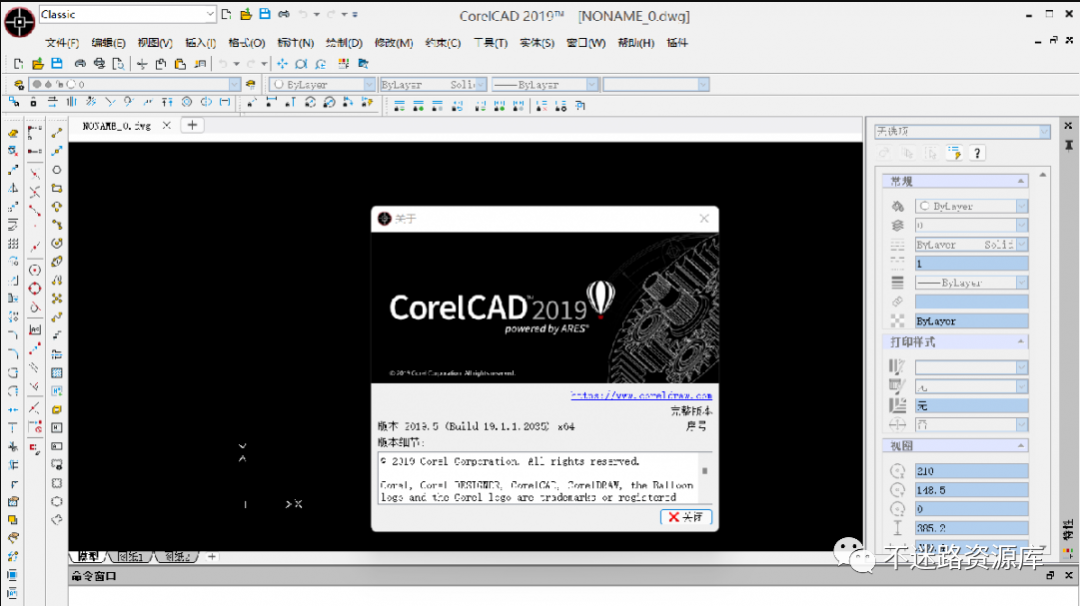This screenshot has height=606, width=1080.
Task: Select the Line tool in draw toolbar
Action: [56, 133]
